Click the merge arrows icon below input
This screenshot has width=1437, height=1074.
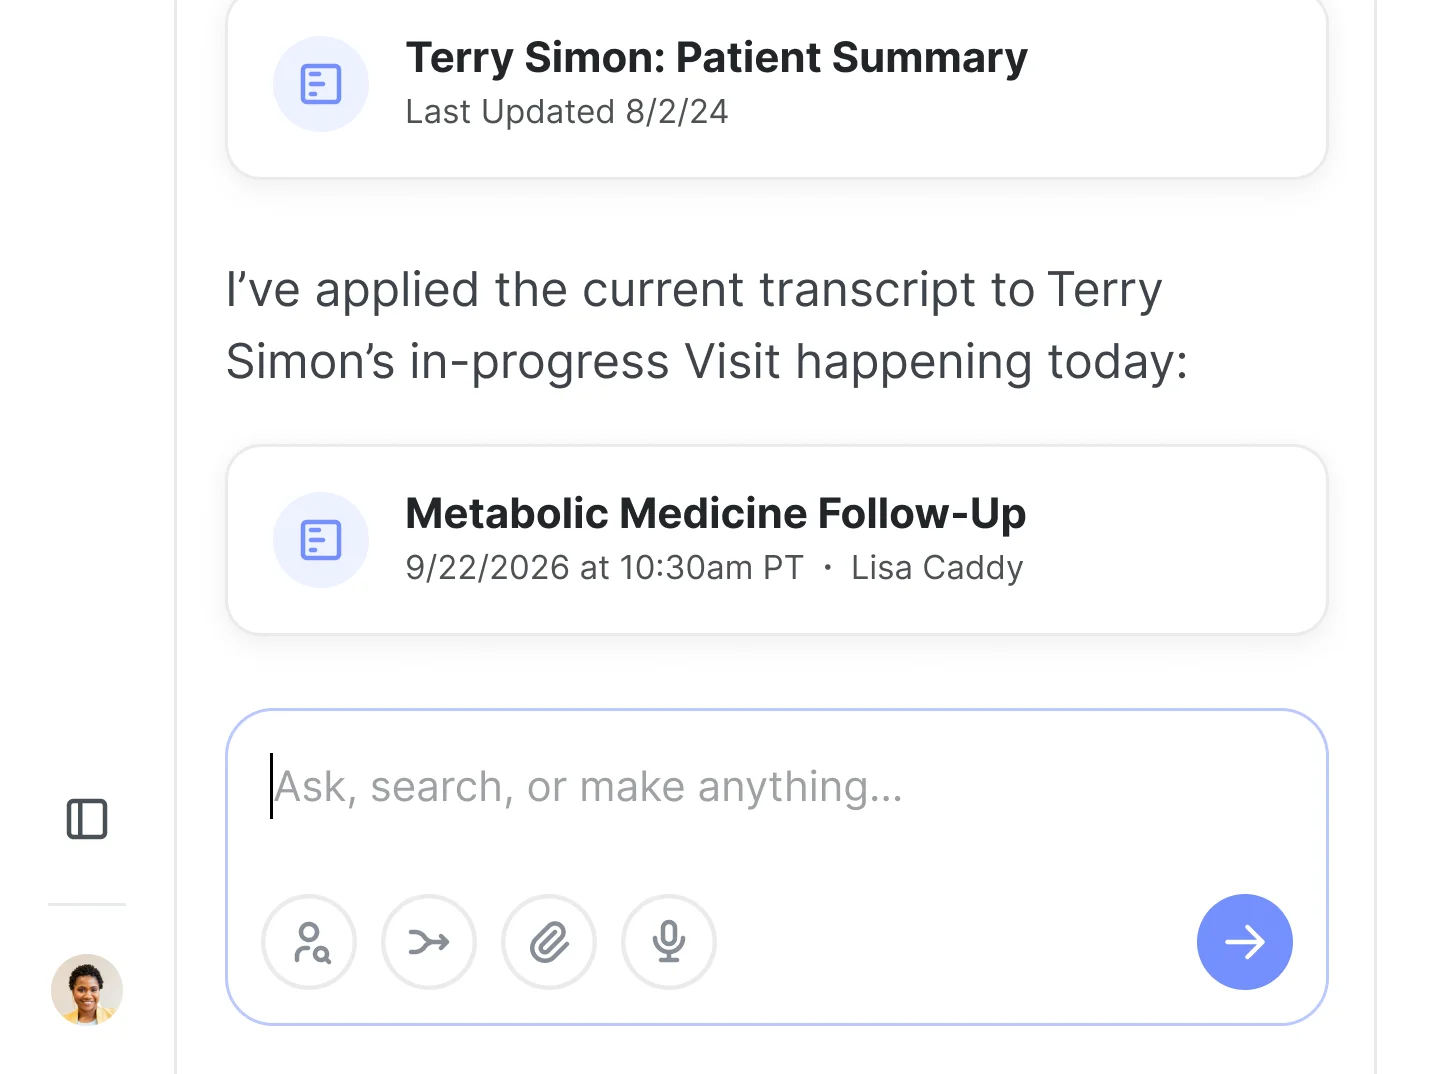429,942
